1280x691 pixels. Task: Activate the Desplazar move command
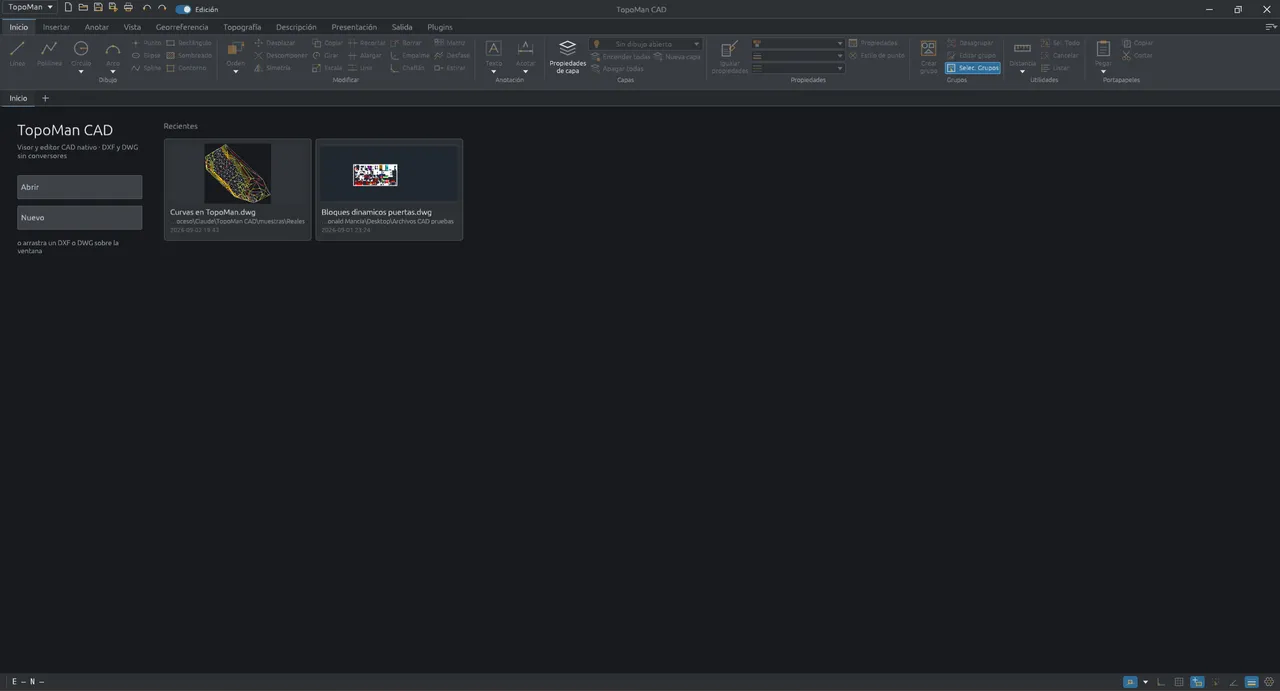275,43
